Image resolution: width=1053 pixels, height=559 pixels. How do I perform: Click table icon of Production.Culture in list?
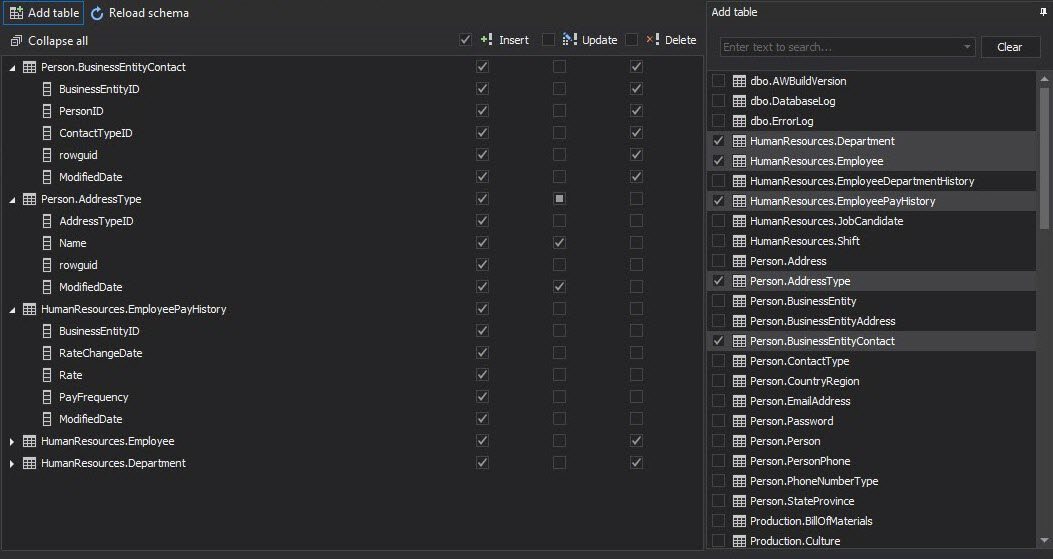coord(739,541)
